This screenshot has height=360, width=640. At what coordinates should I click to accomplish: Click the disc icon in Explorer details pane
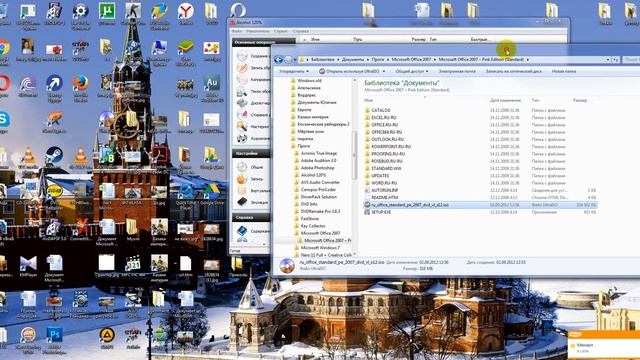click(x=287, y=266)
